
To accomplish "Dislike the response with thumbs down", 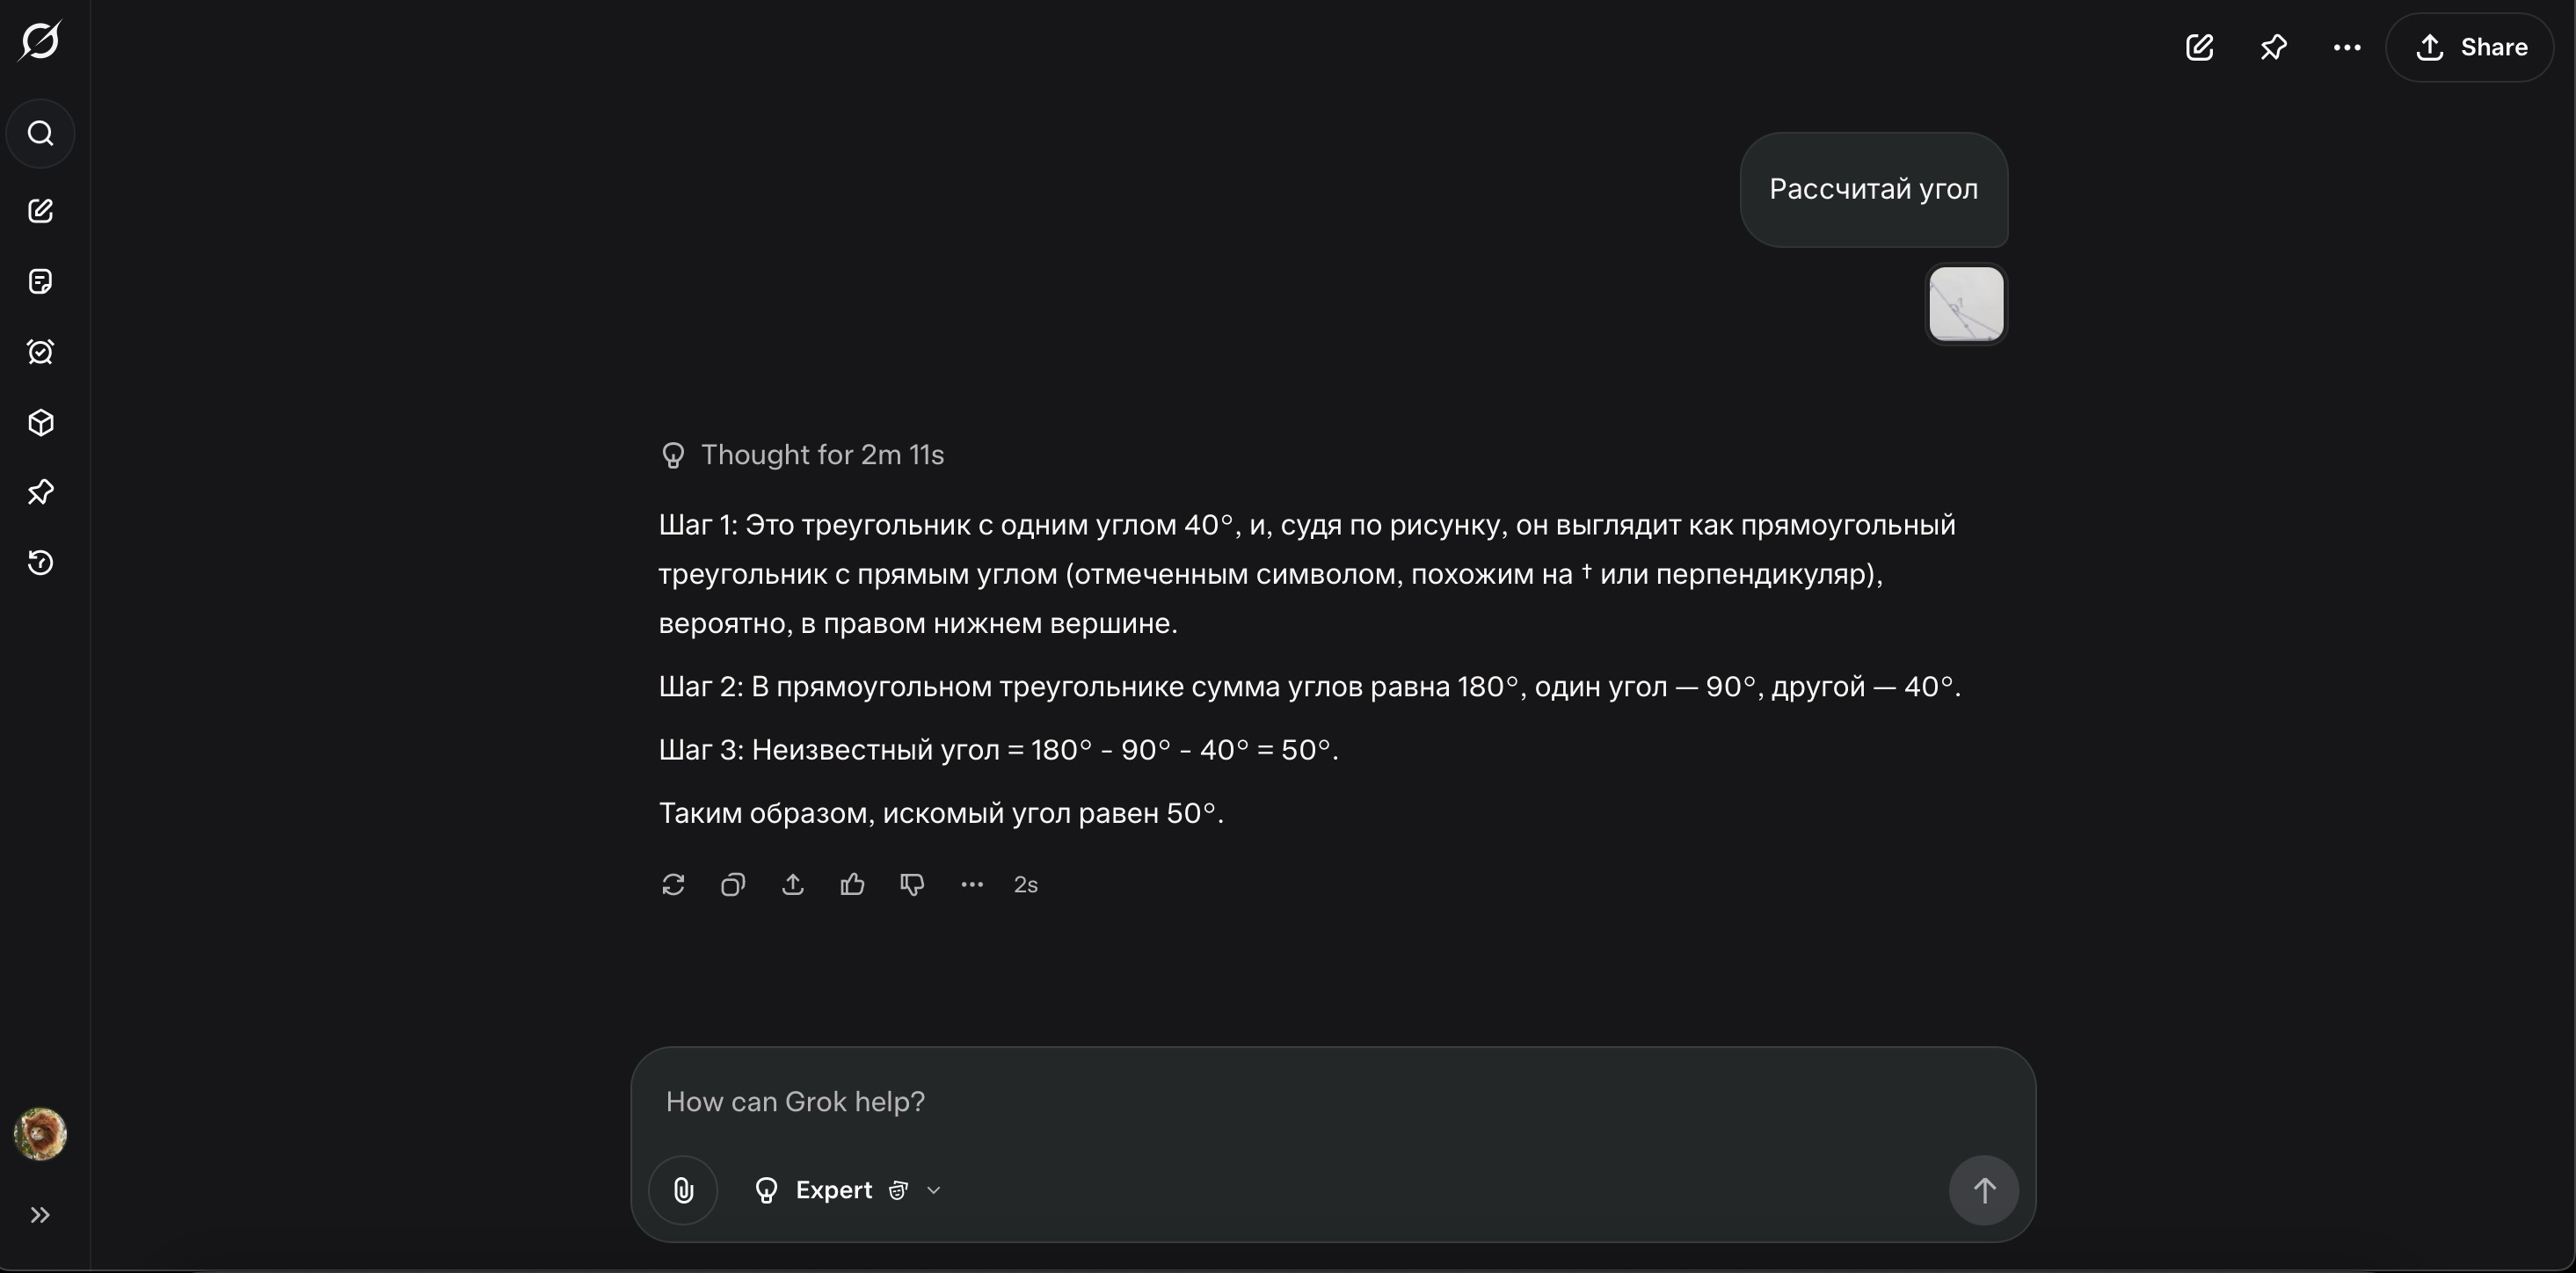I will [912, 885].
